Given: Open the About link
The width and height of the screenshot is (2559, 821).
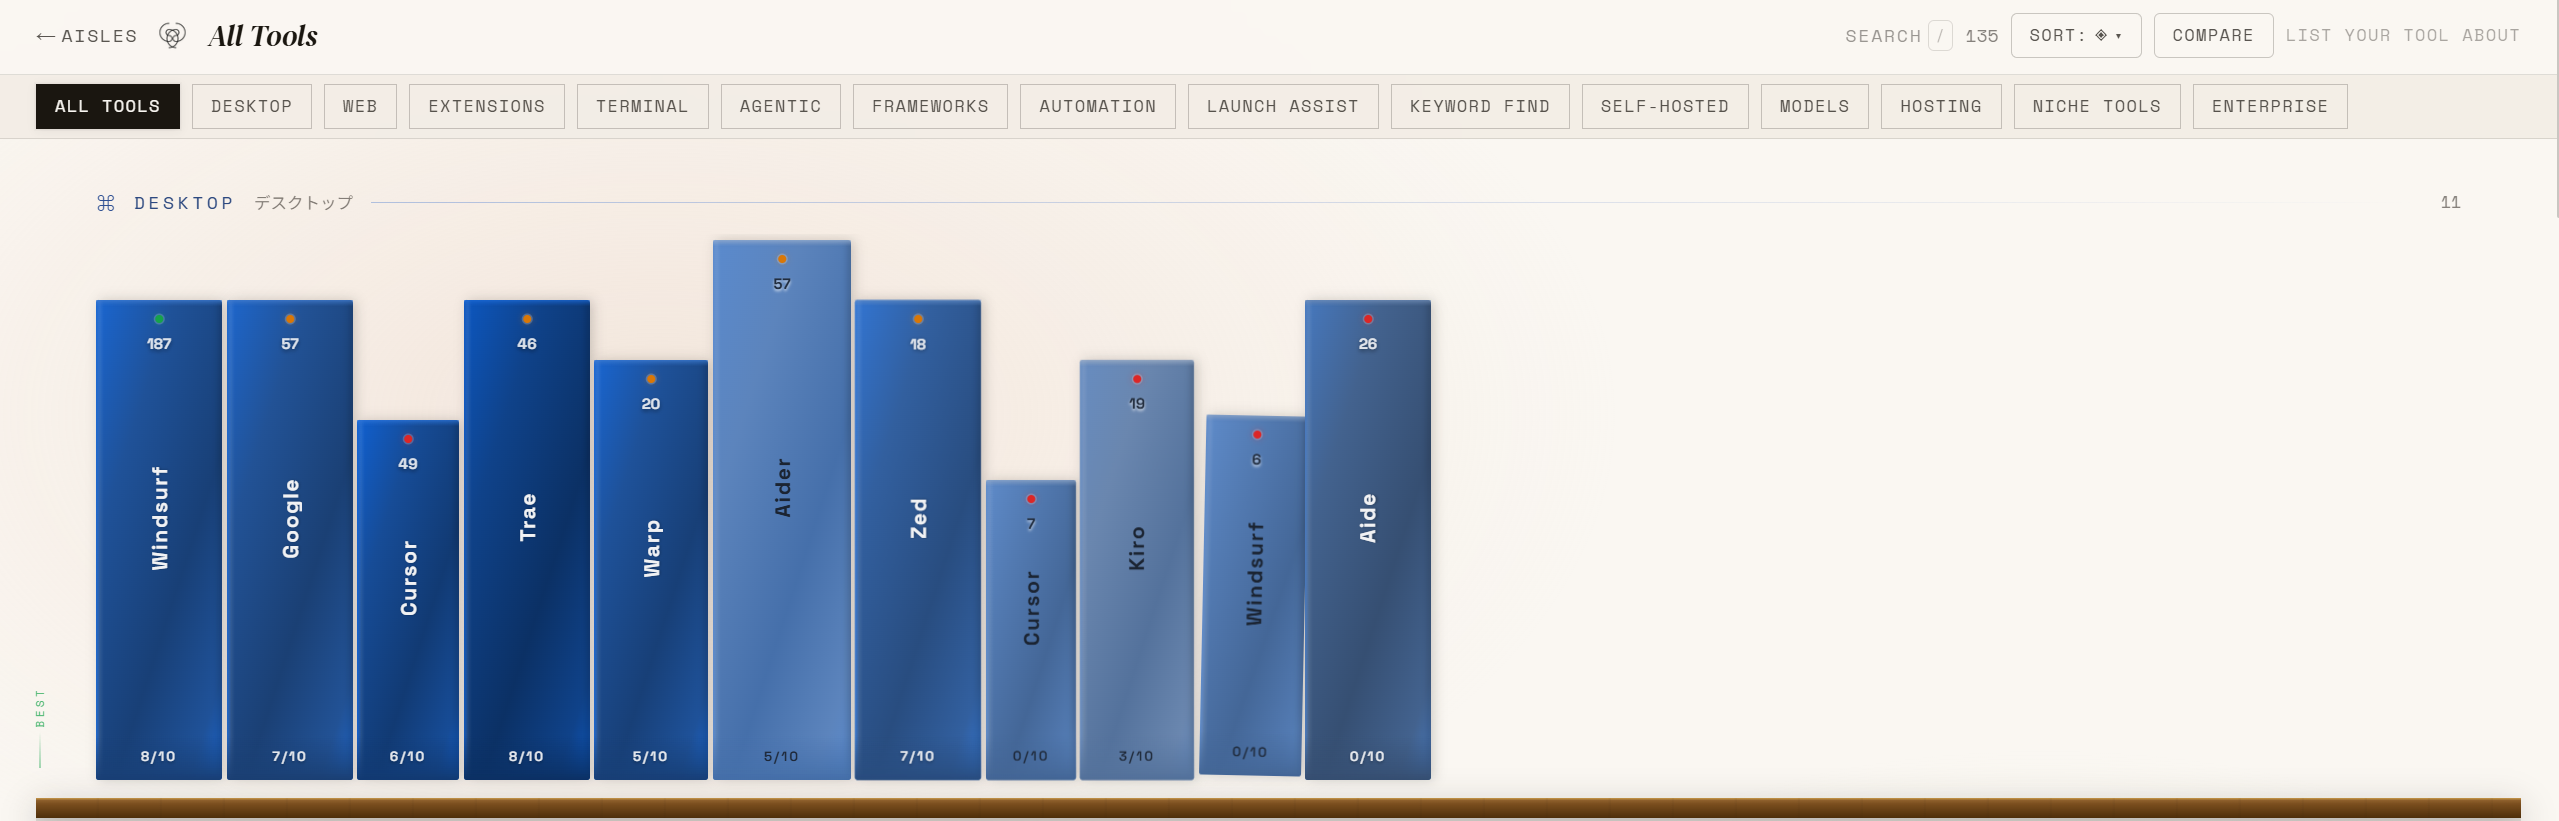Looking at the screenshot, I should [x=2490, y=36].
